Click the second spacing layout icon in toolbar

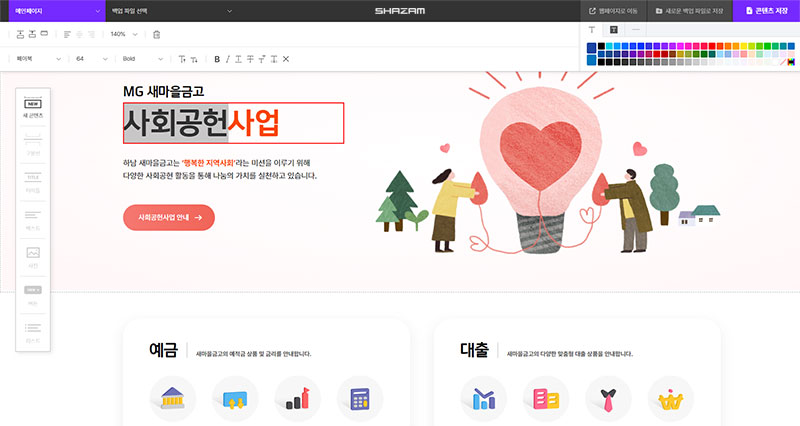click(x=32, y=34)
